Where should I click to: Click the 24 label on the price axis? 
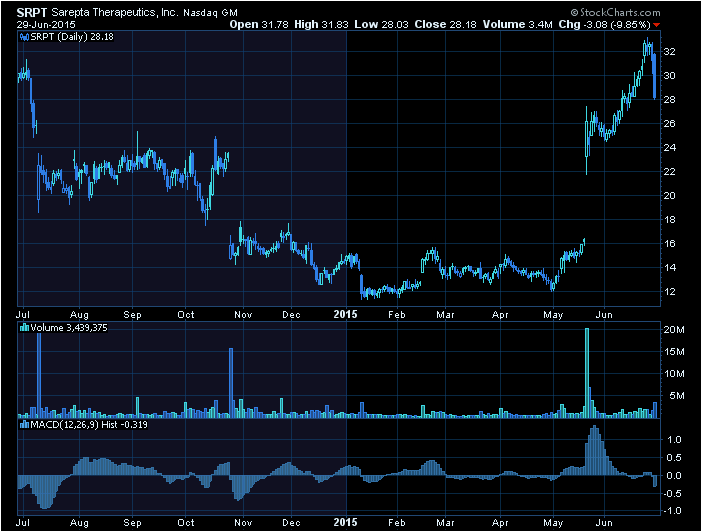click(669, 147)
